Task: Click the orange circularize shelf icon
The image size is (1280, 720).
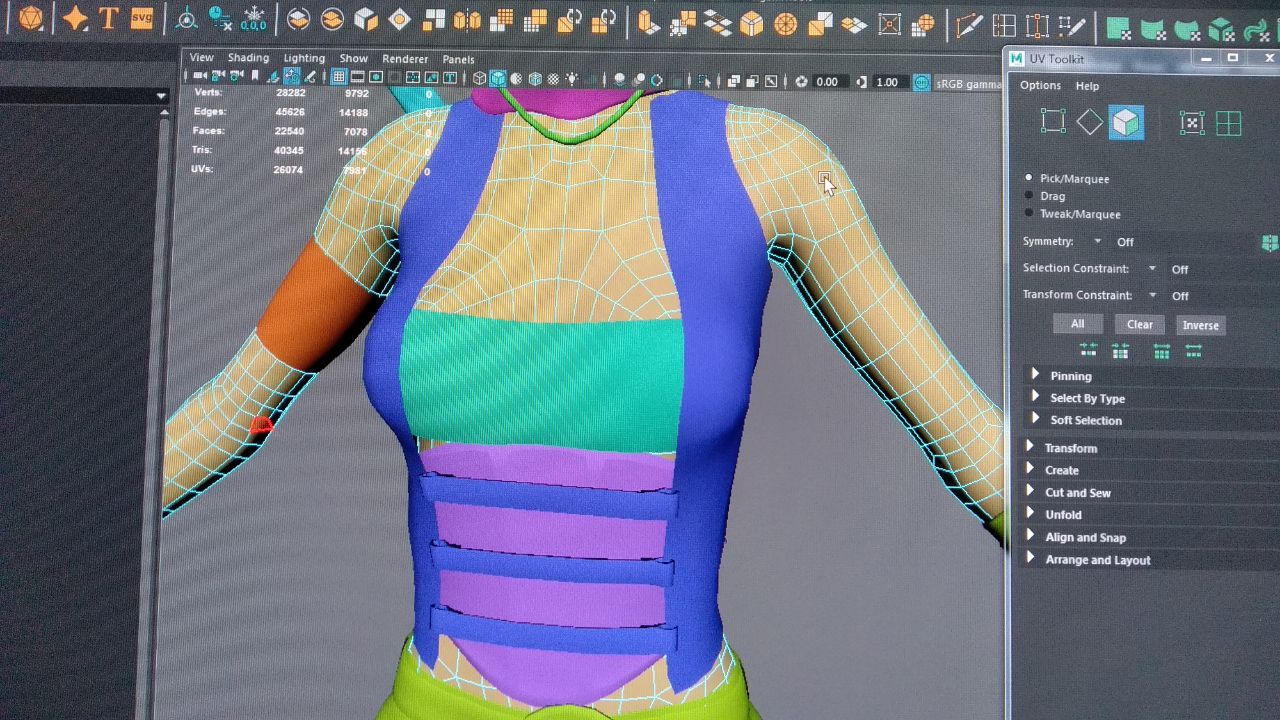Action: coord(787,24)
